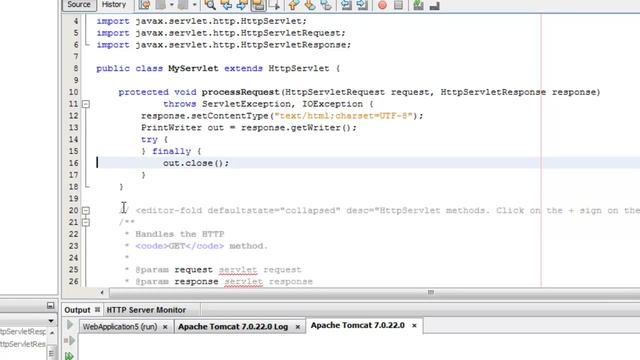Click "Handles the HTTP" comment line
The width and height of the screenshot is (640, 360).
tap(180, 234)
